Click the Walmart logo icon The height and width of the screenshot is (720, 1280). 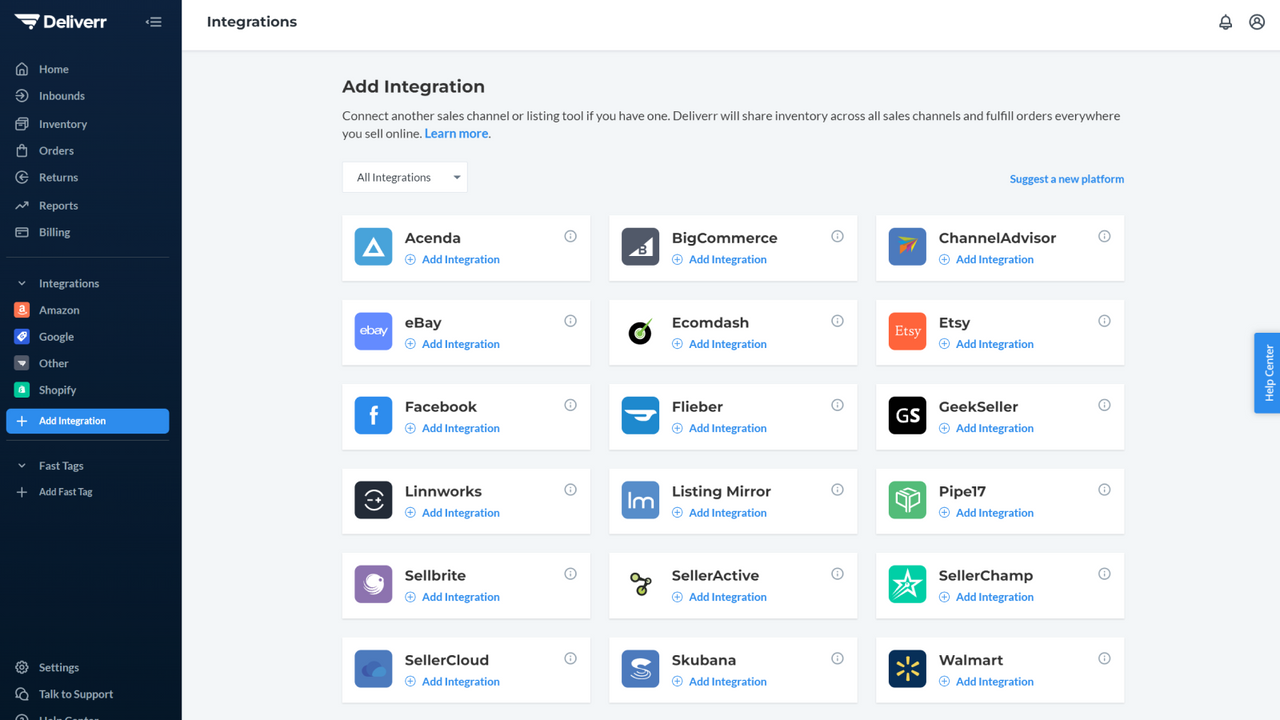tap(907, 669)
